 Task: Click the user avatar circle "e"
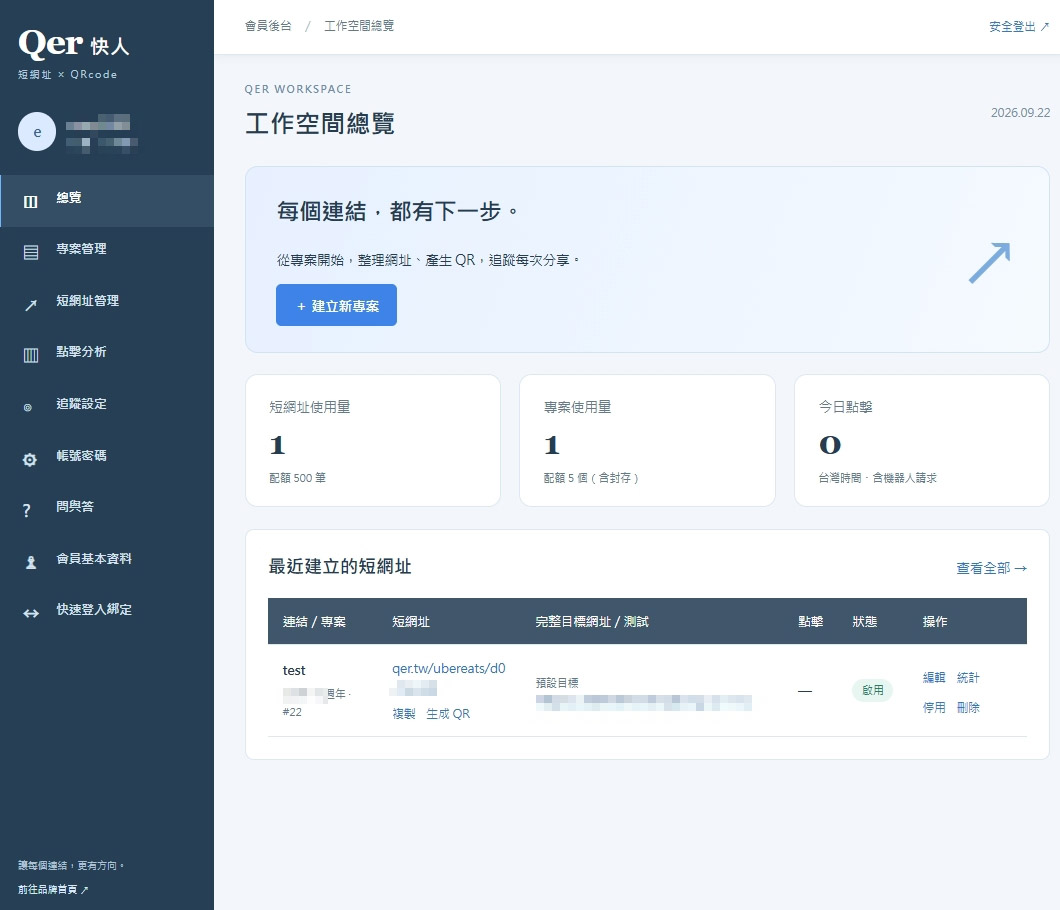[x=37, y=131]
